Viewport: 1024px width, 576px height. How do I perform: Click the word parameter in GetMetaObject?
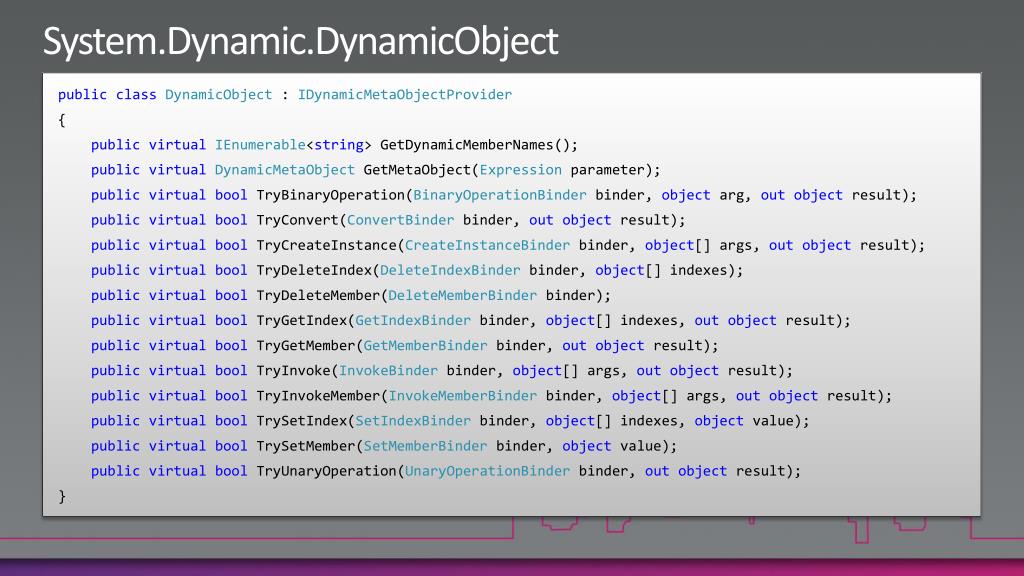point(607,170)
